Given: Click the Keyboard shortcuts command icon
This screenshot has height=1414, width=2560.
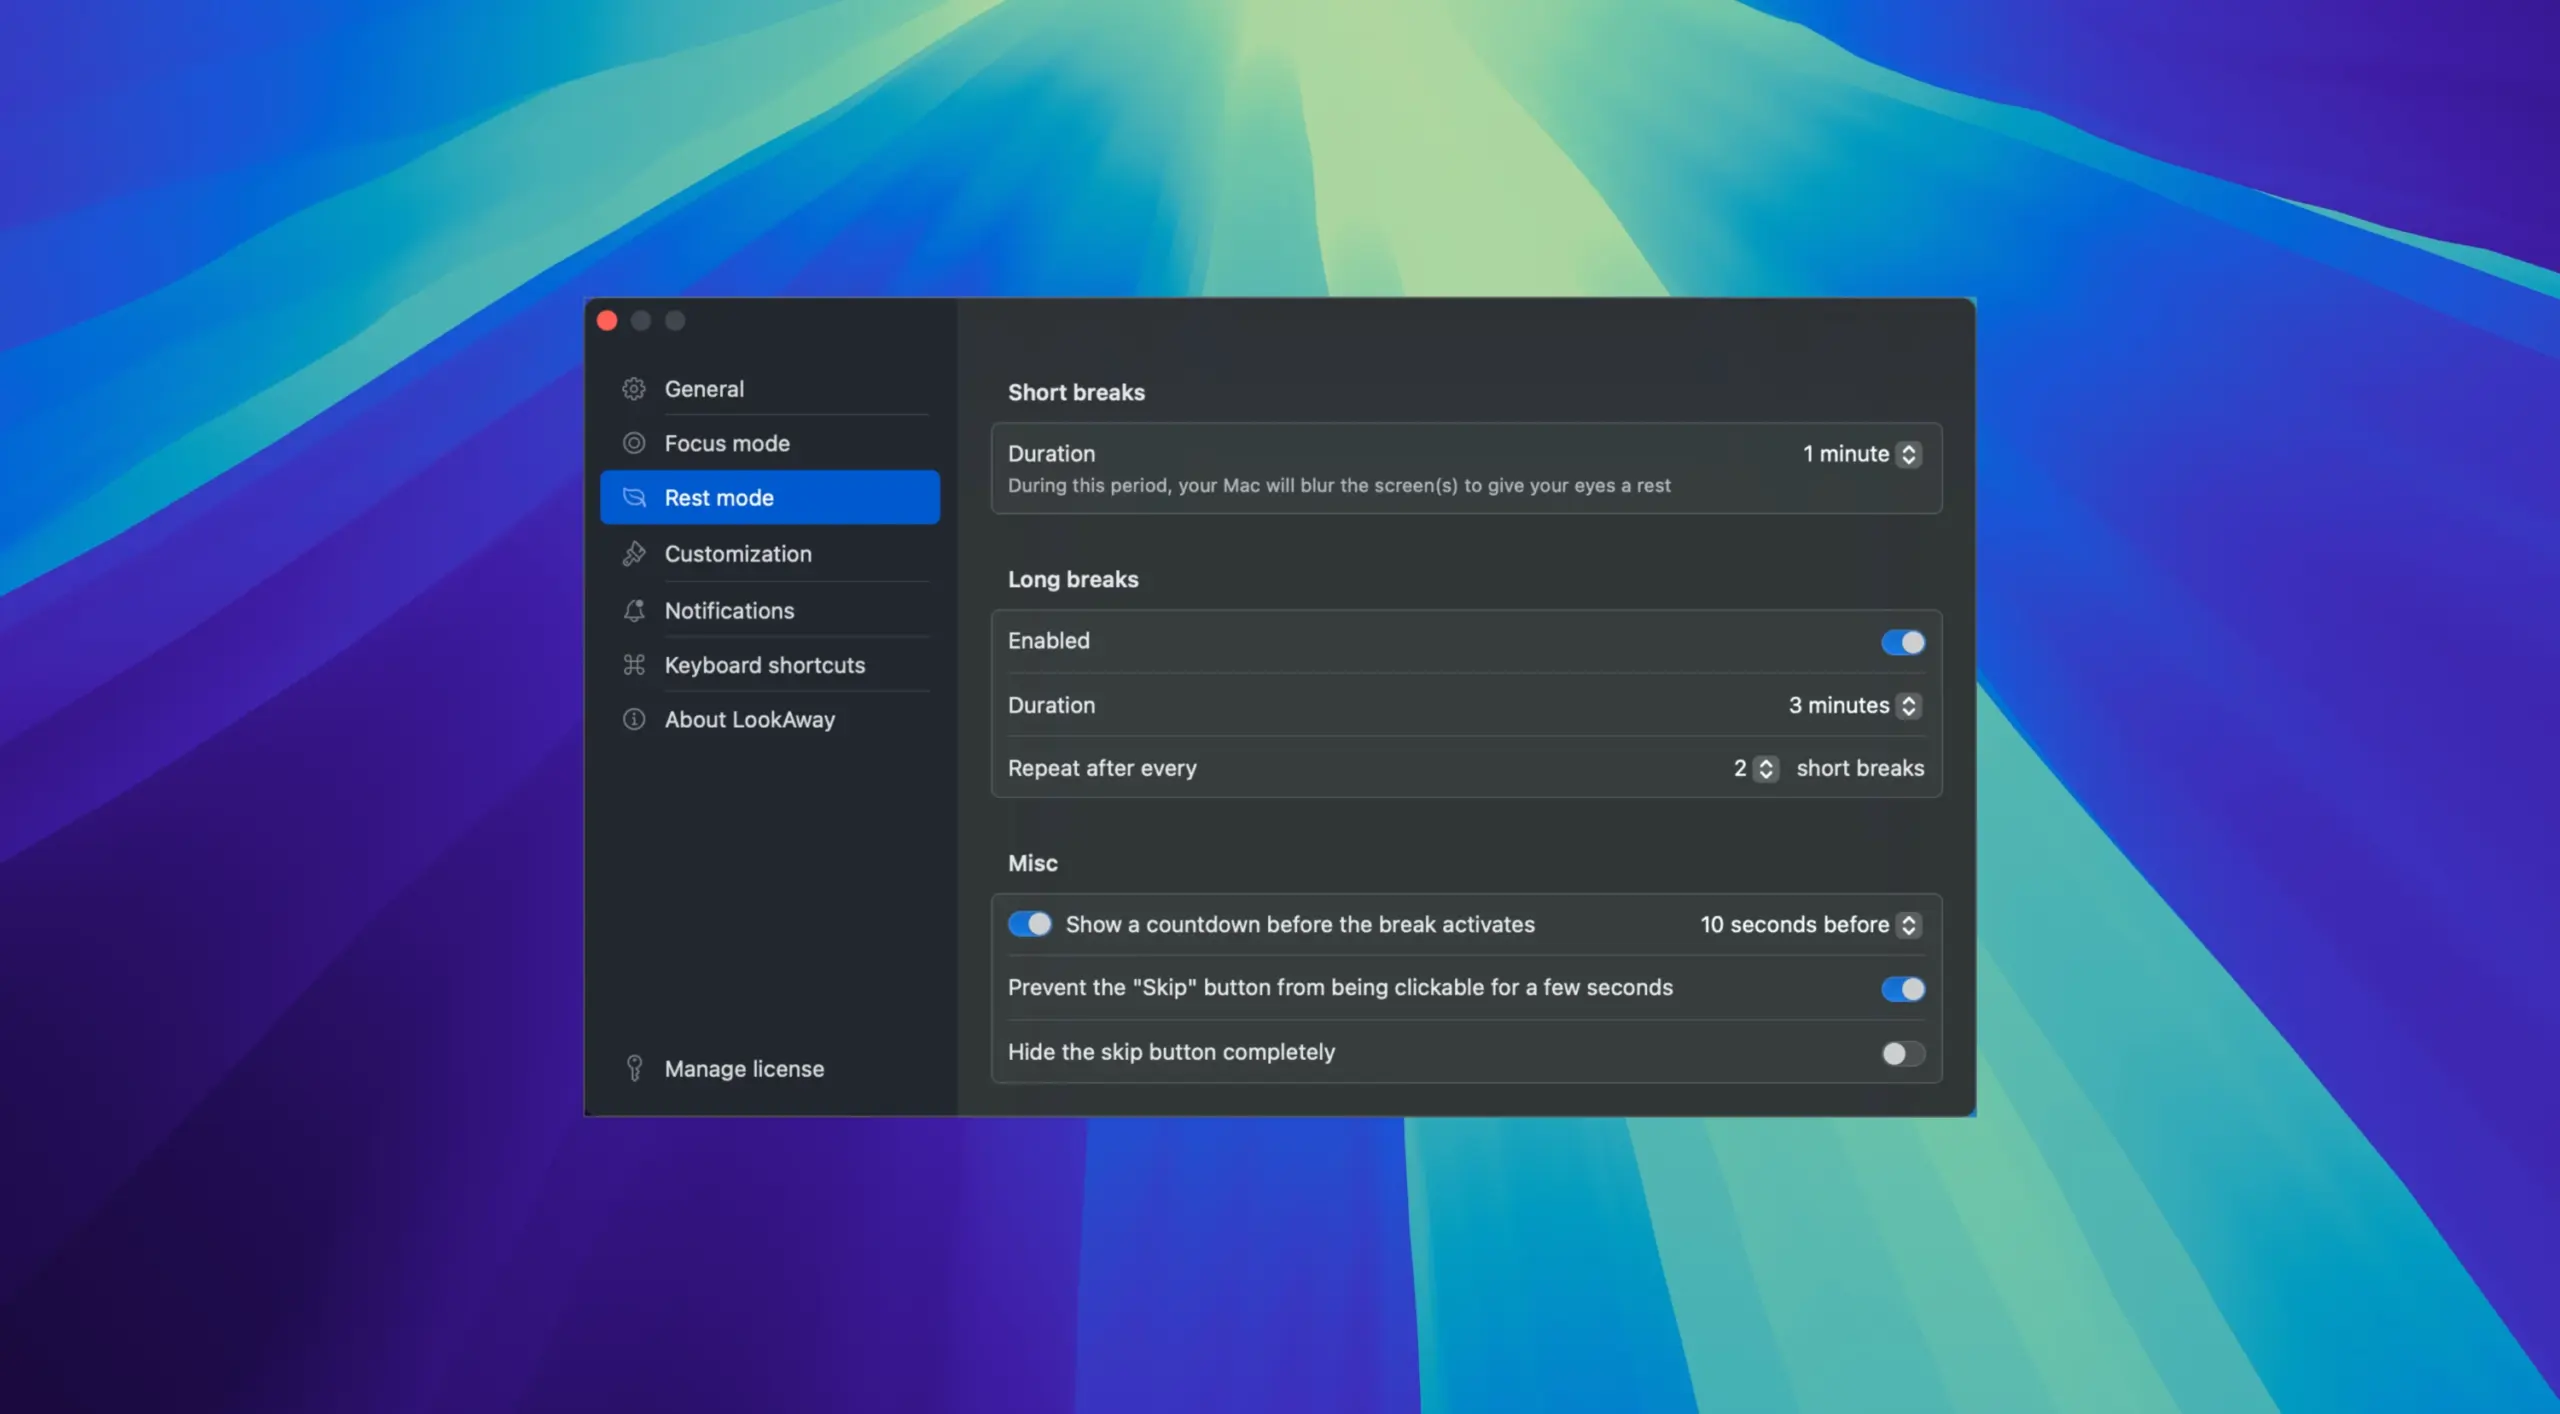Looking at the screenshot, I should pos(634,665).
